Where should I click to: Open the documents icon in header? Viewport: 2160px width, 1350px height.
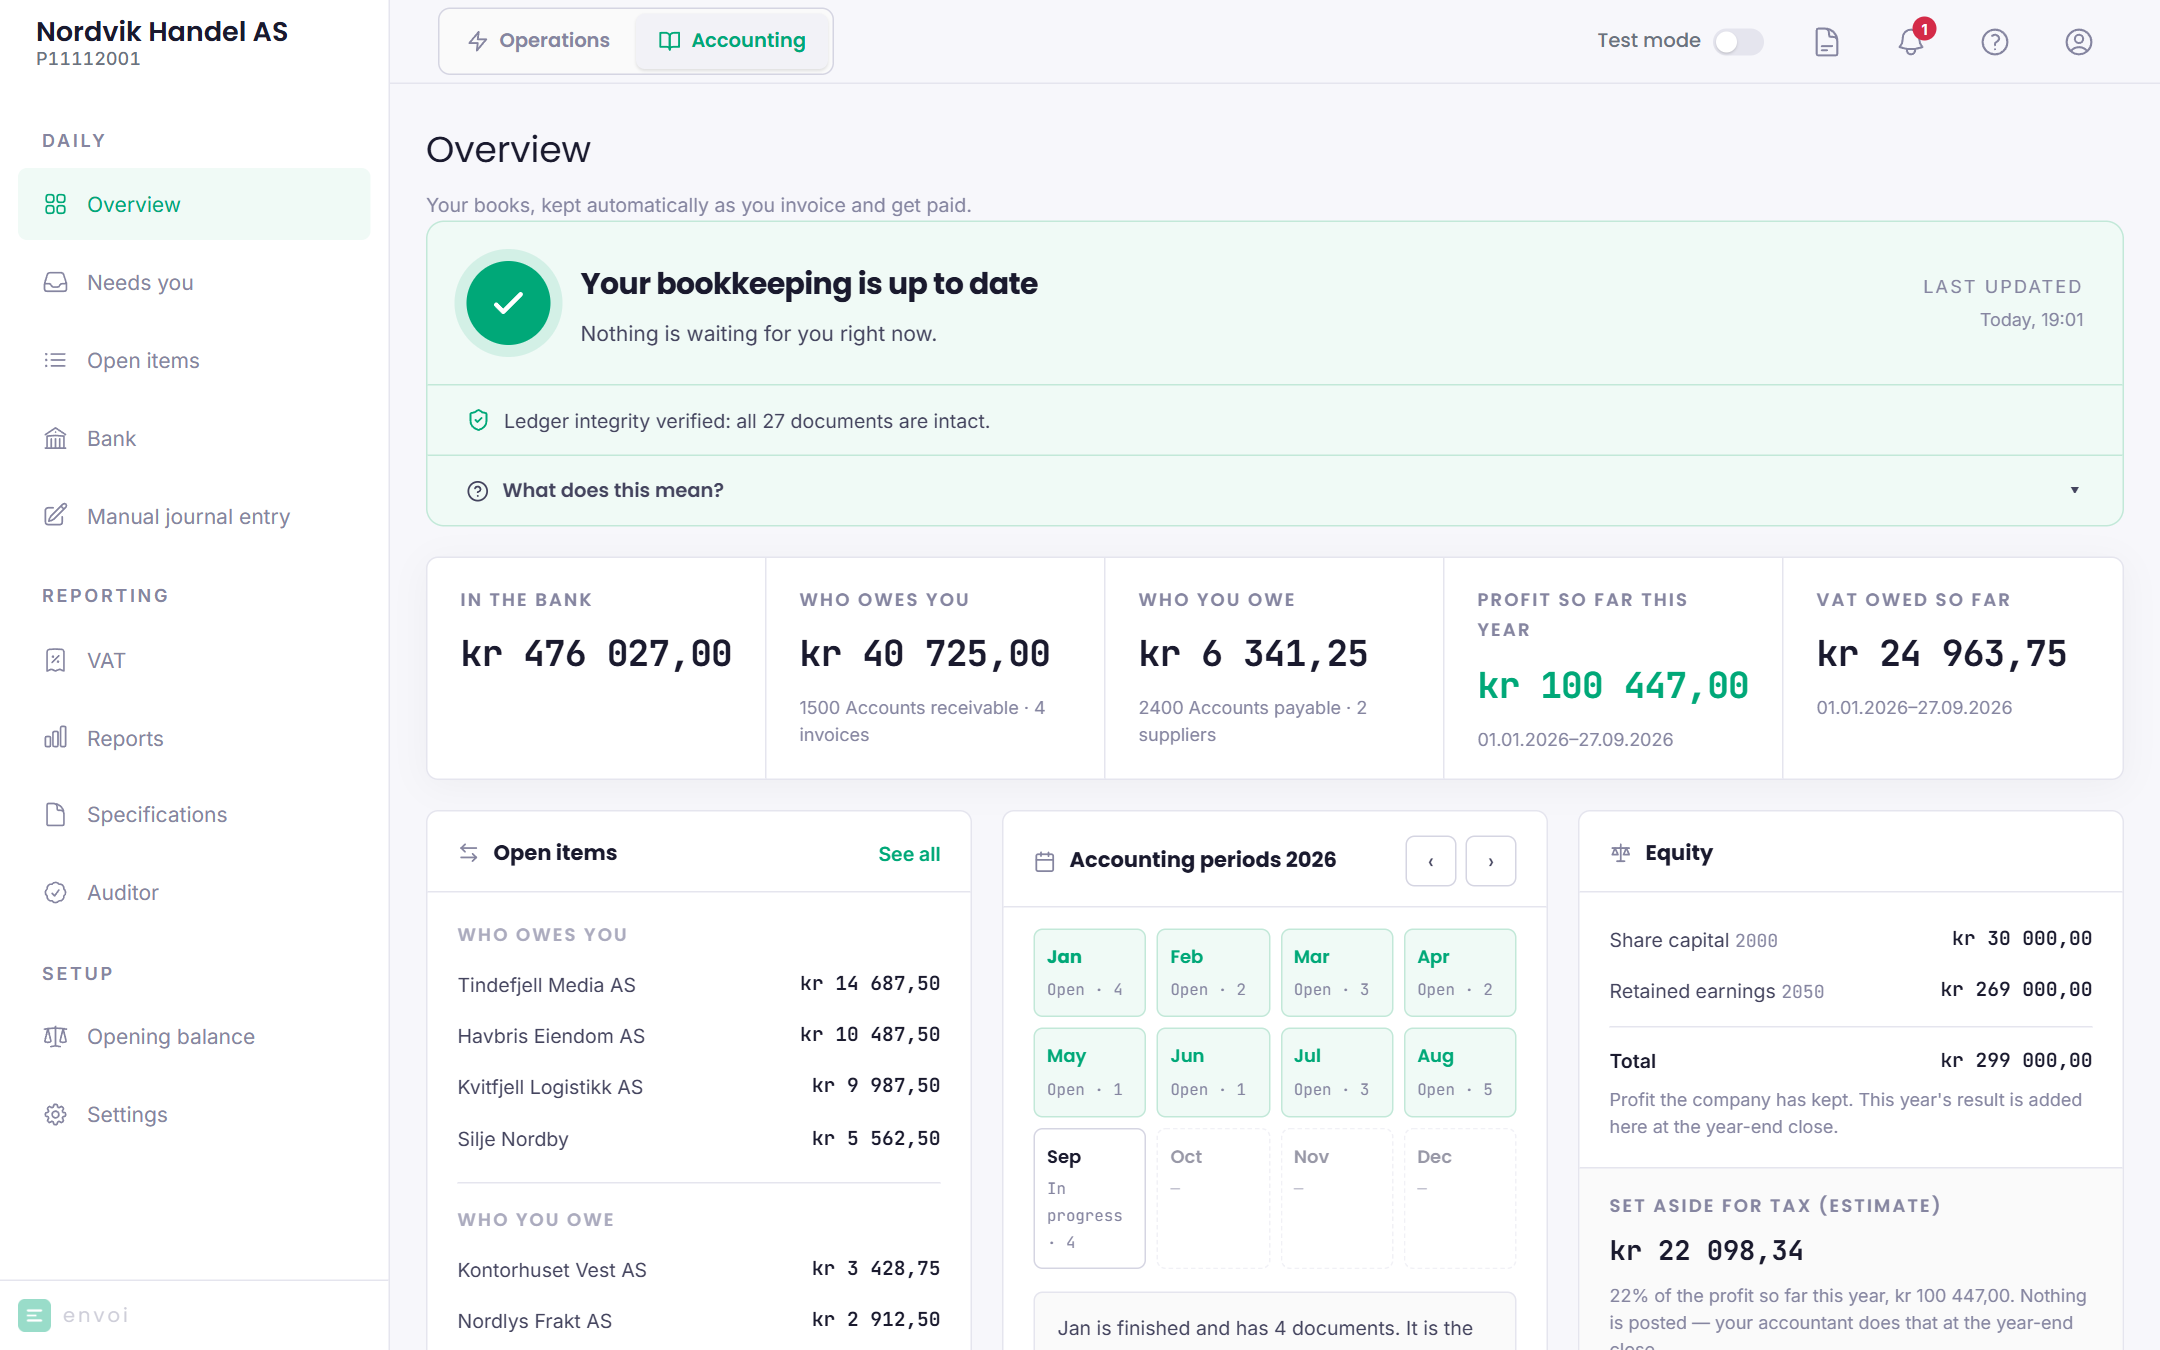[x=1826, y=41]
